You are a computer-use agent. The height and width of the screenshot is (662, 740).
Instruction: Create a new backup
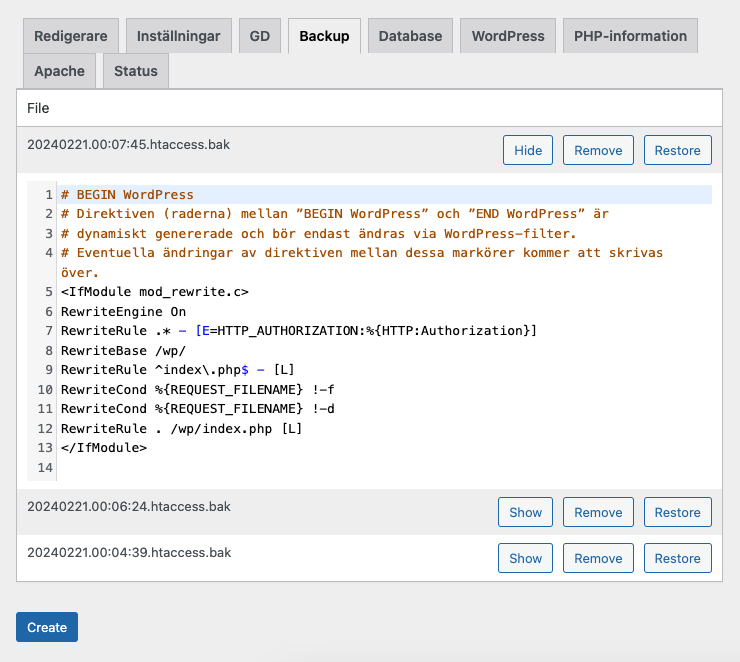47,628
